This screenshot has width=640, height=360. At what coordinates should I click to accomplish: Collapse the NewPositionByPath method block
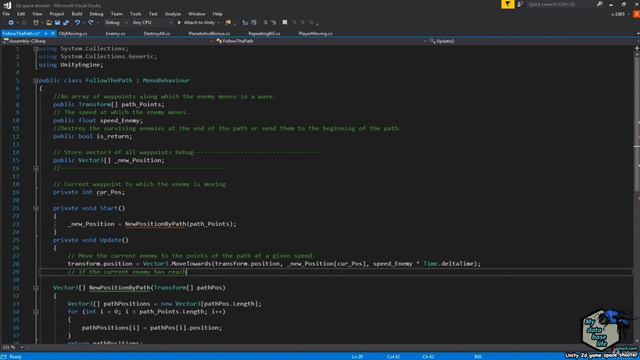point(36,288)
